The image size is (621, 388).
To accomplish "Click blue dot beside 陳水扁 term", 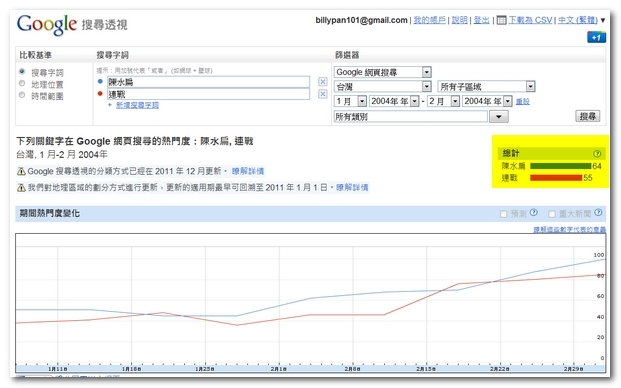I will pyautogui.click(x=100, y=81).
